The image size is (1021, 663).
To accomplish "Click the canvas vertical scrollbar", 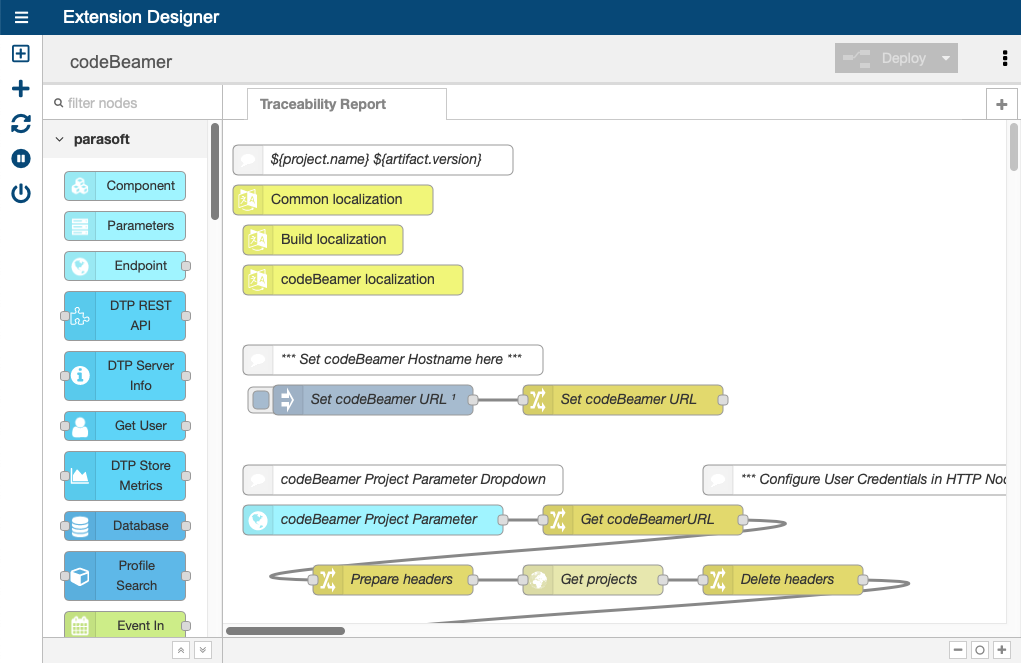I will 1014,147.
